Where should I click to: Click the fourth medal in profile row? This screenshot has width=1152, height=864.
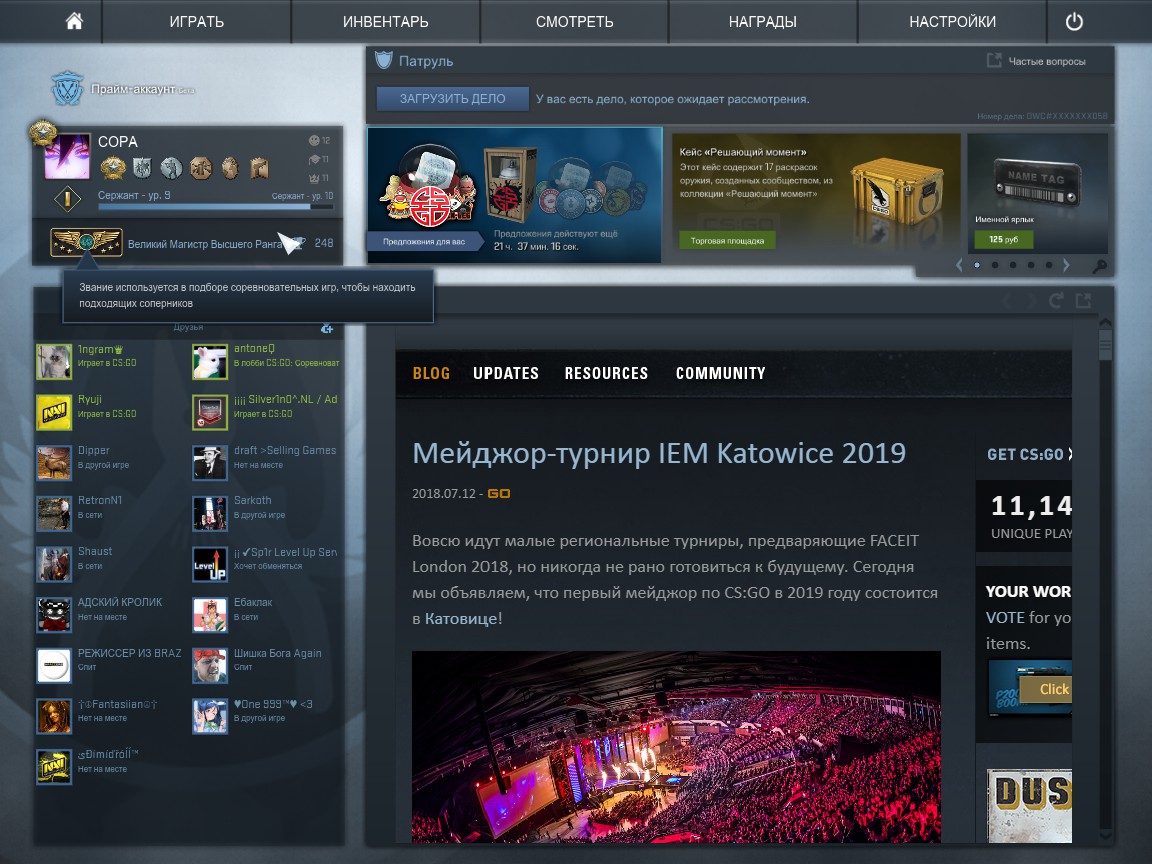(201, 168)
